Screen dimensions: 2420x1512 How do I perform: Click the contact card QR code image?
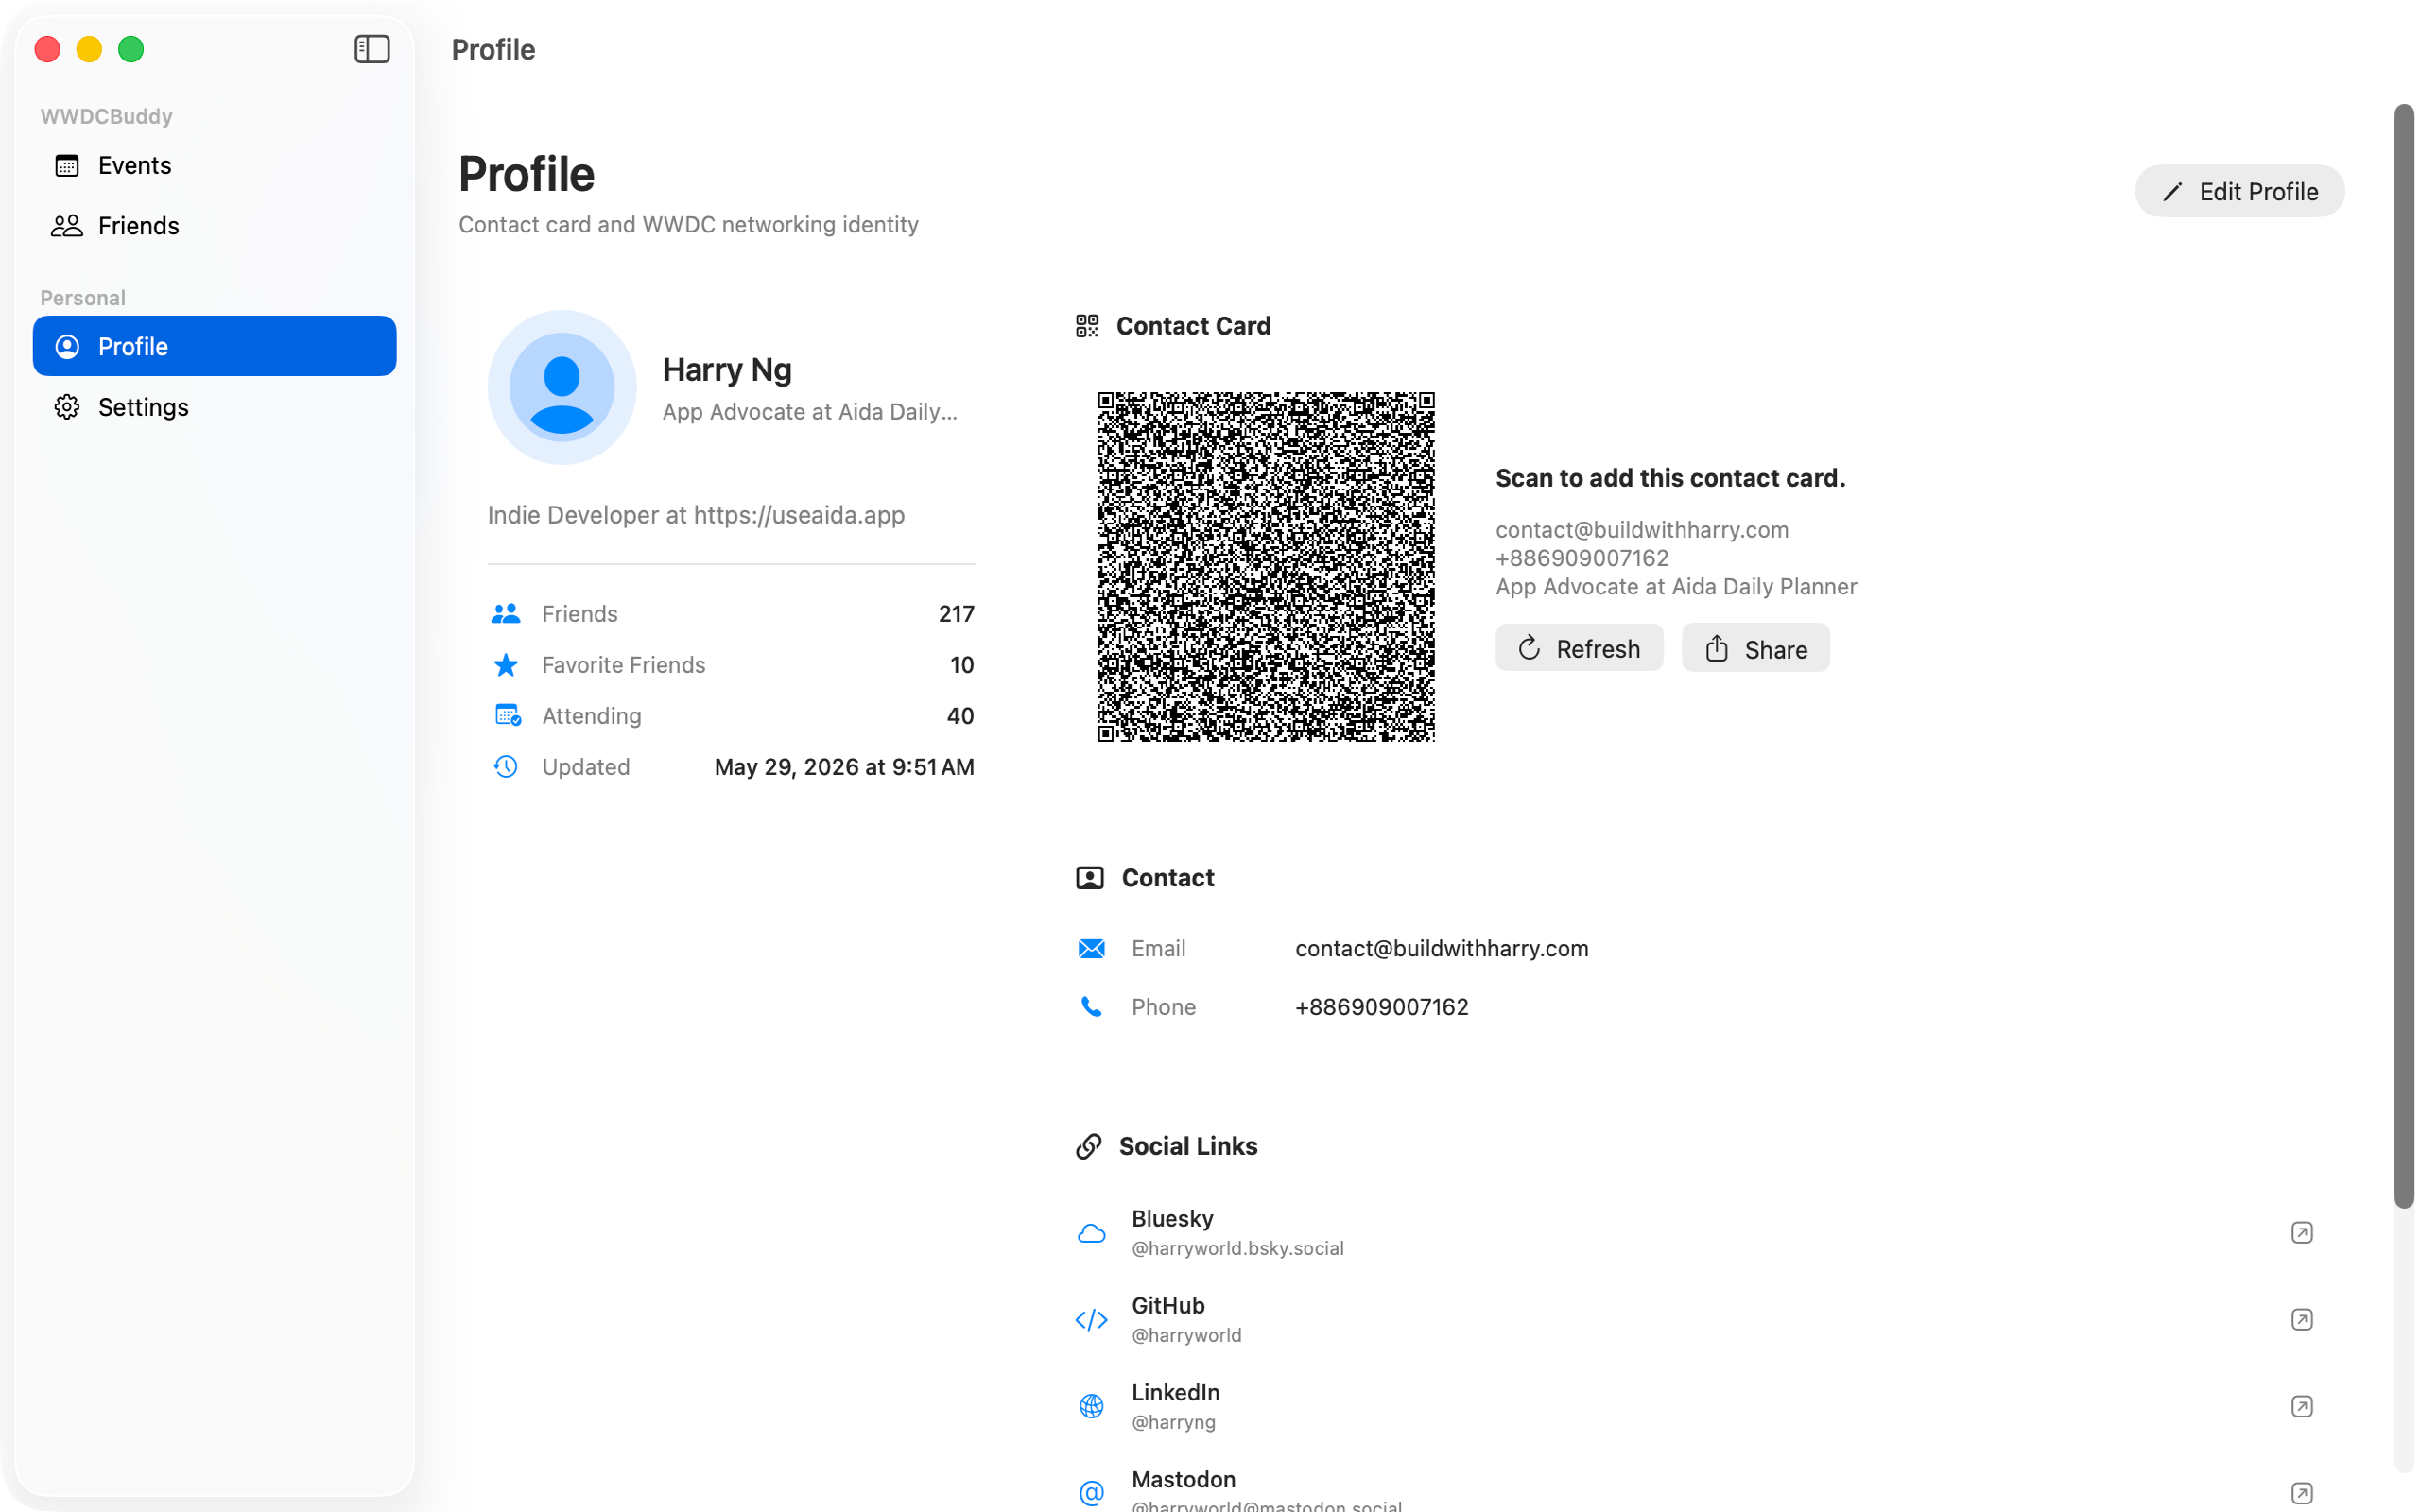tap(1266, 567)
